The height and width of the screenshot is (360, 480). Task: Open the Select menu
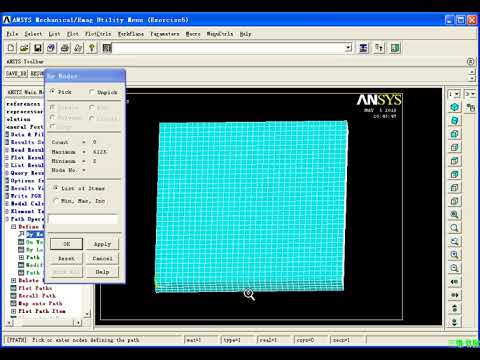(33, 34)
